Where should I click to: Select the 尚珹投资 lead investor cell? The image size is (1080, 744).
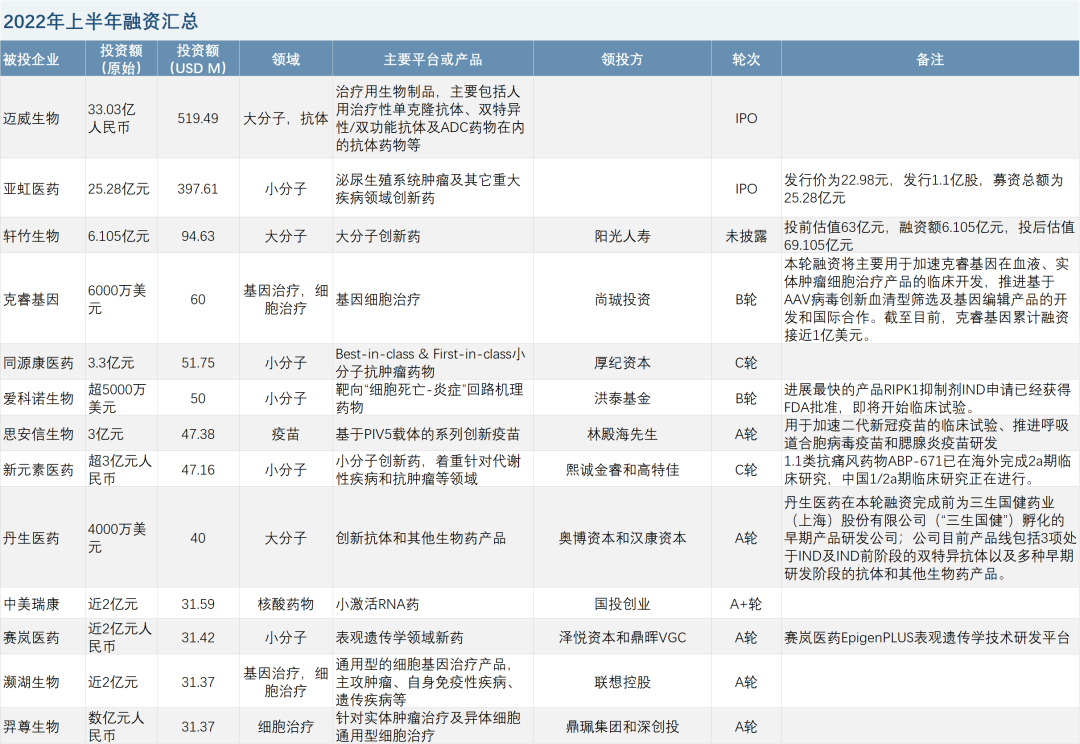tap(622, 299)
